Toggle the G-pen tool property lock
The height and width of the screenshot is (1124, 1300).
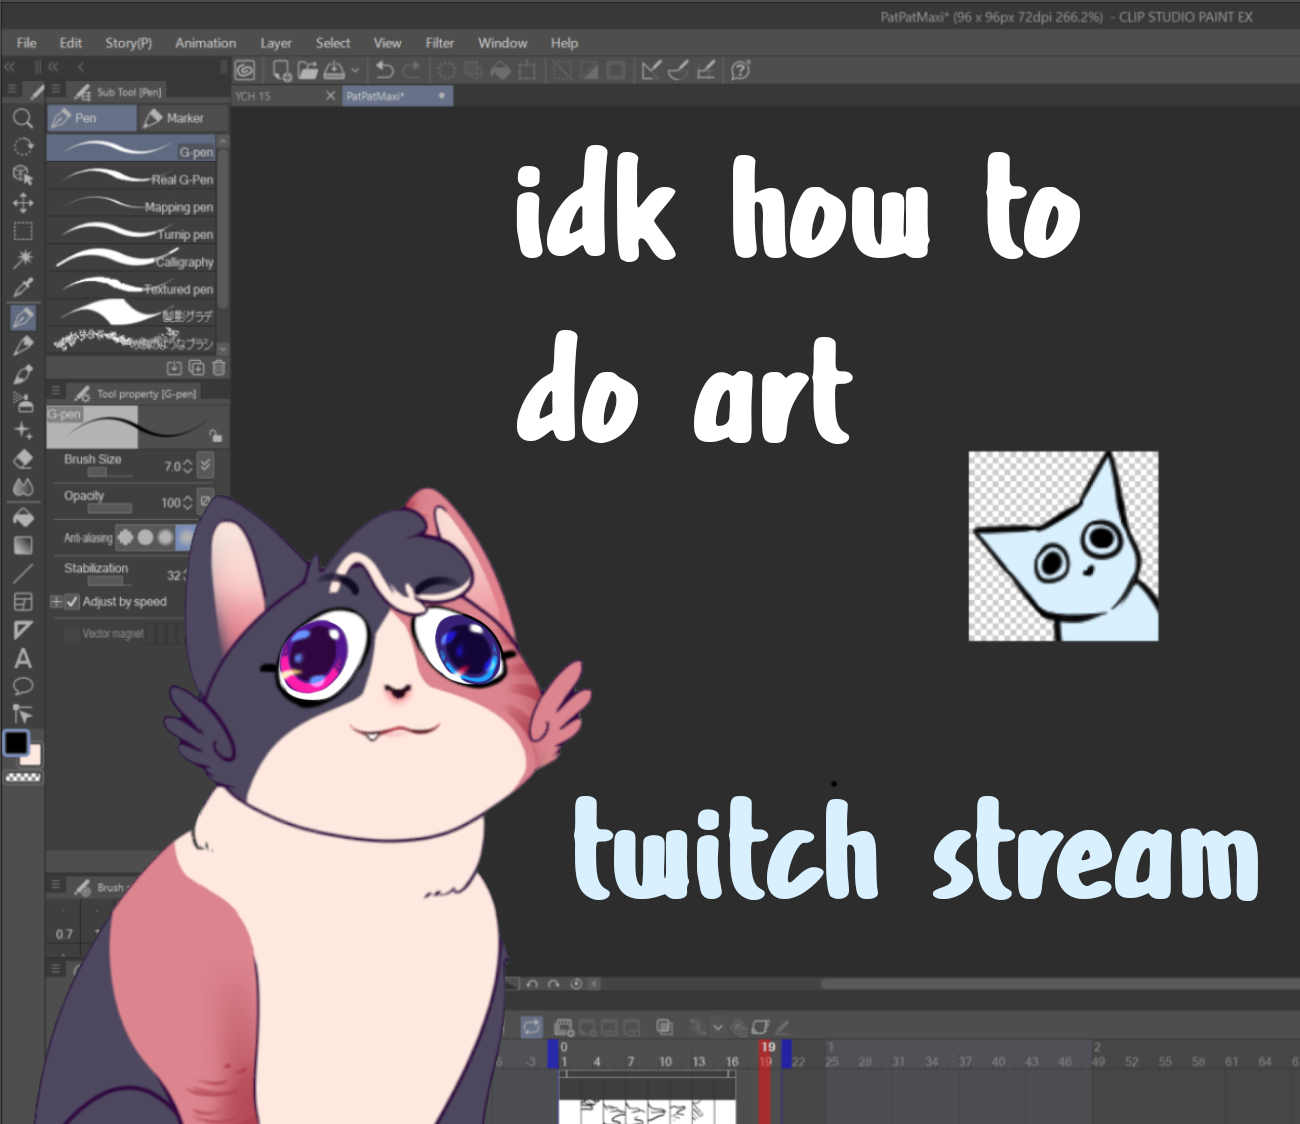[x=215, y=436]
